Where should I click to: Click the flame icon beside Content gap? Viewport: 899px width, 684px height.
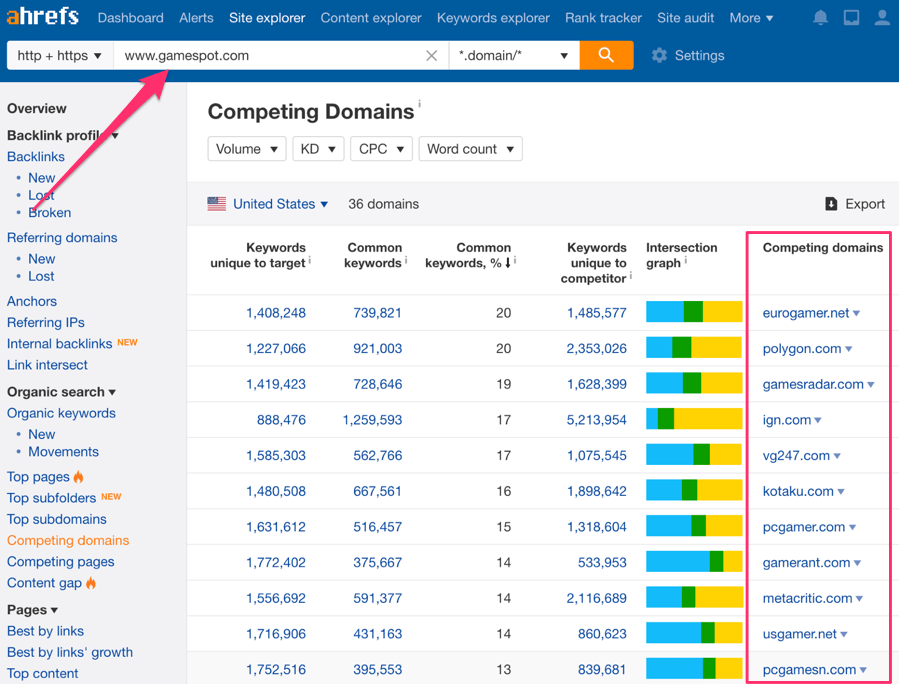(x=91, y=583)
